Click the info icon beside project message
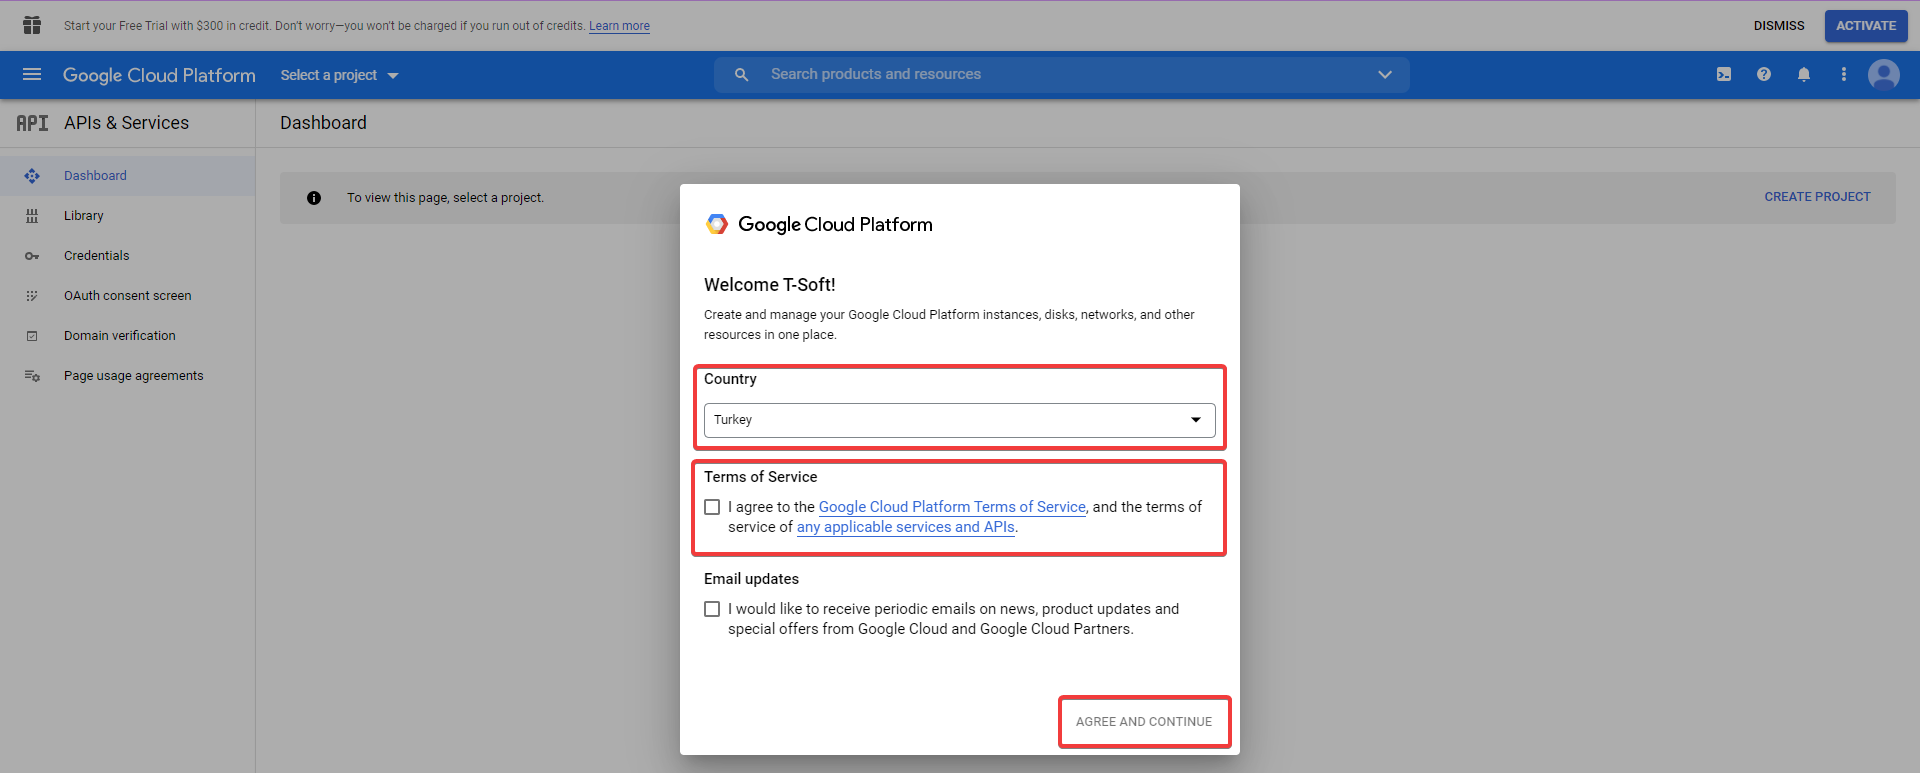Screen dimensions: 1920x773 (314, 198)
